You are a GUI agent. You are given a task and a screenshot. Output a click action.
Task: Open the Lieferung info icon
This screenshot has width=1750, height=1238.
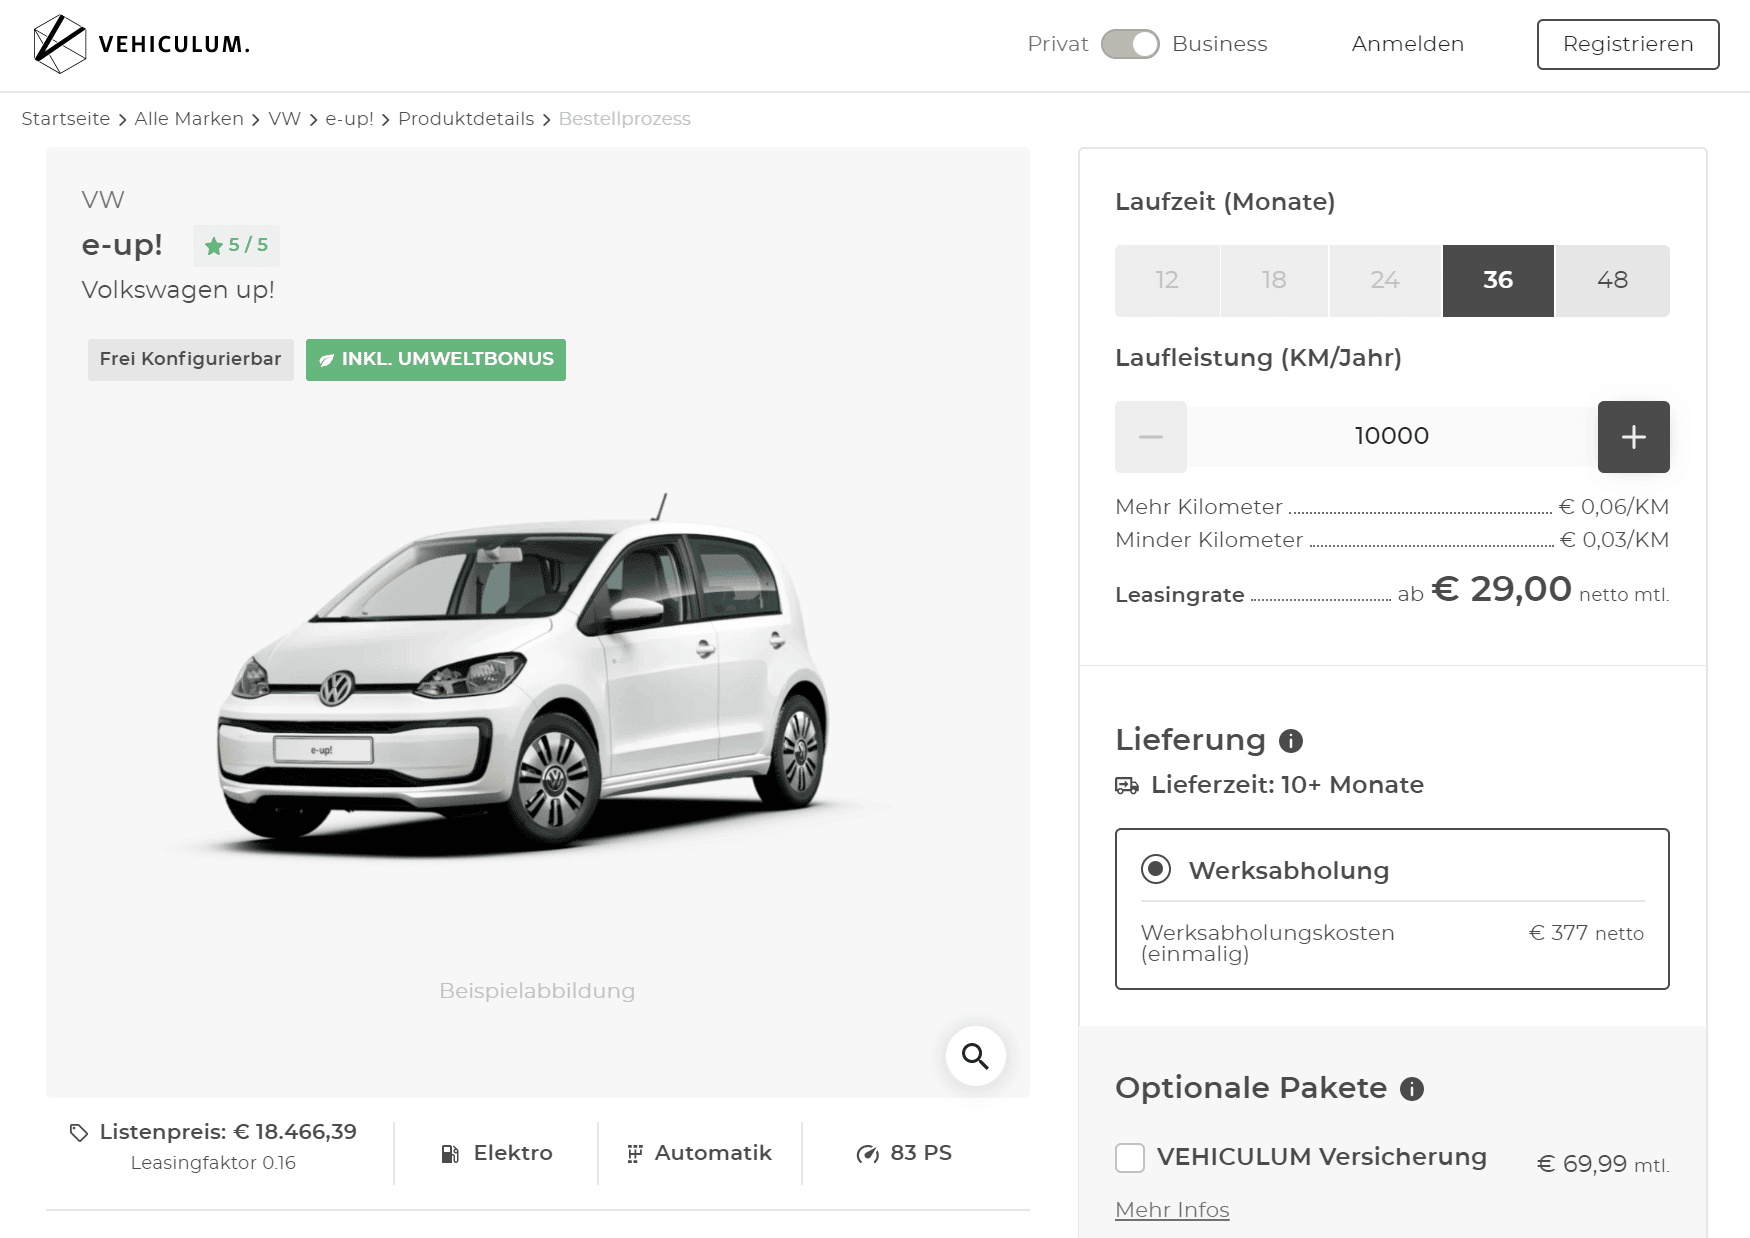[1291, 741]
